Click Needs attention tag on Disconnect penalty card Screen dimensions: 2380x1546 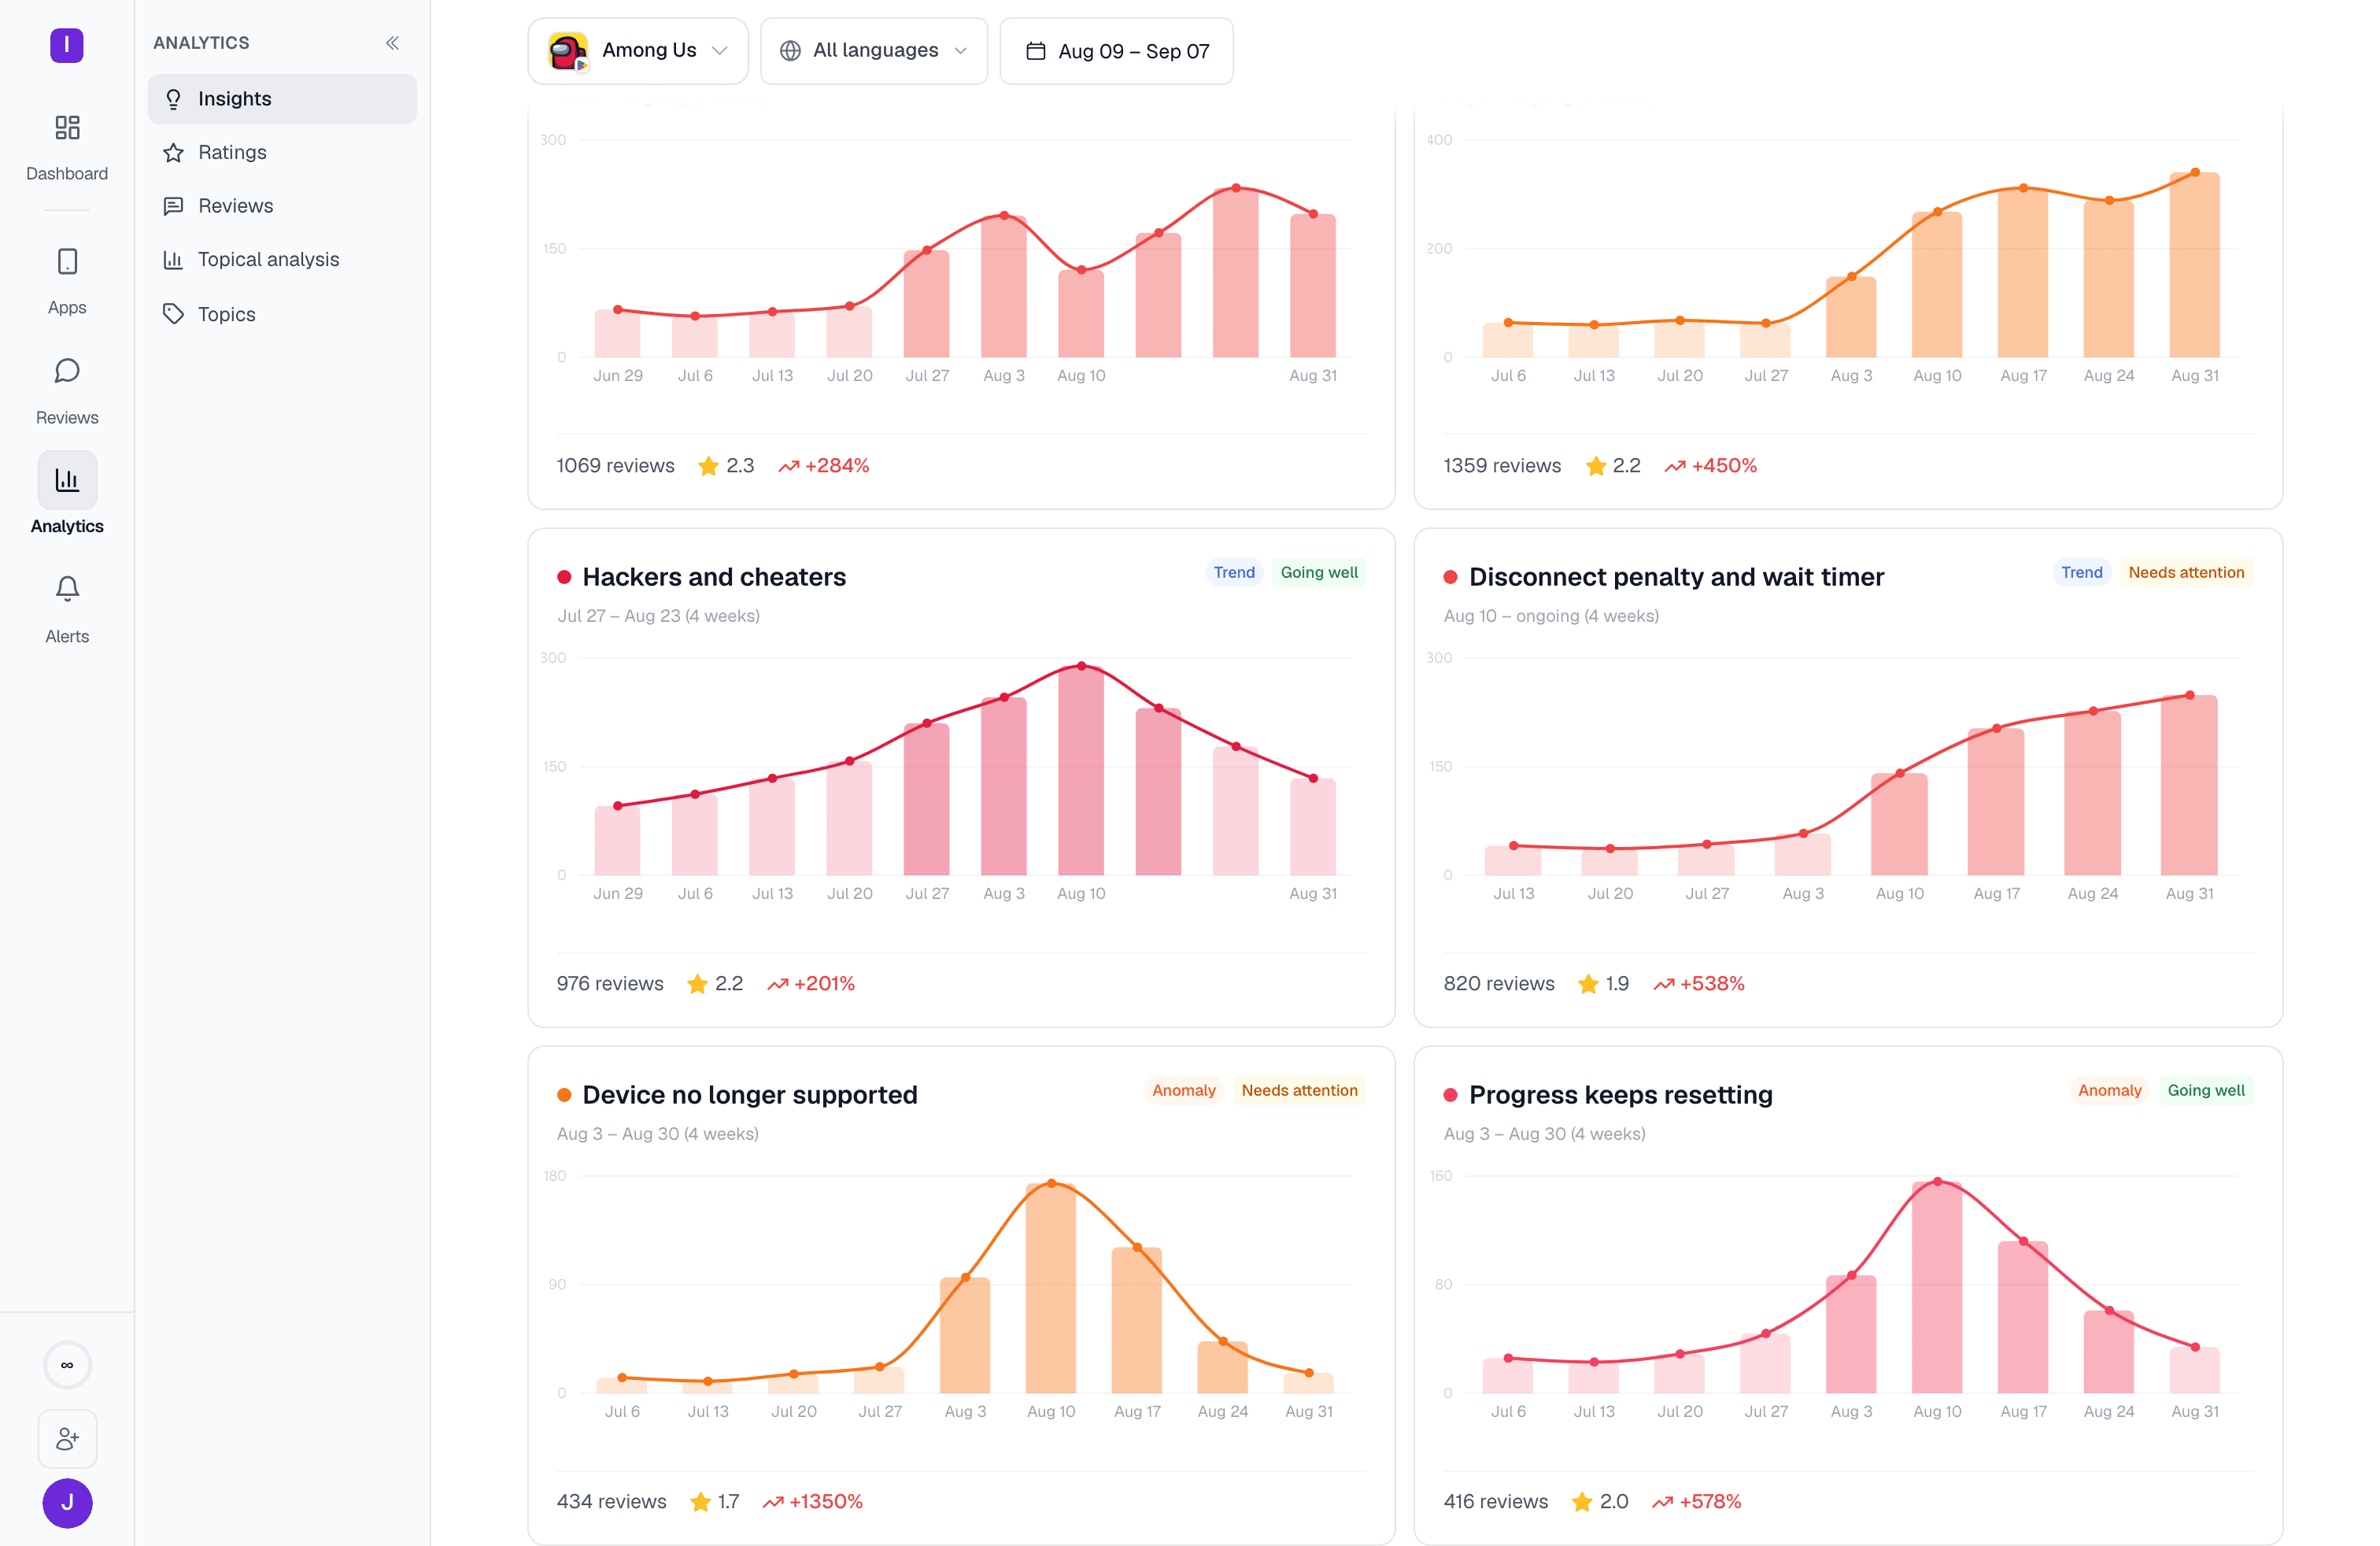2186,572
